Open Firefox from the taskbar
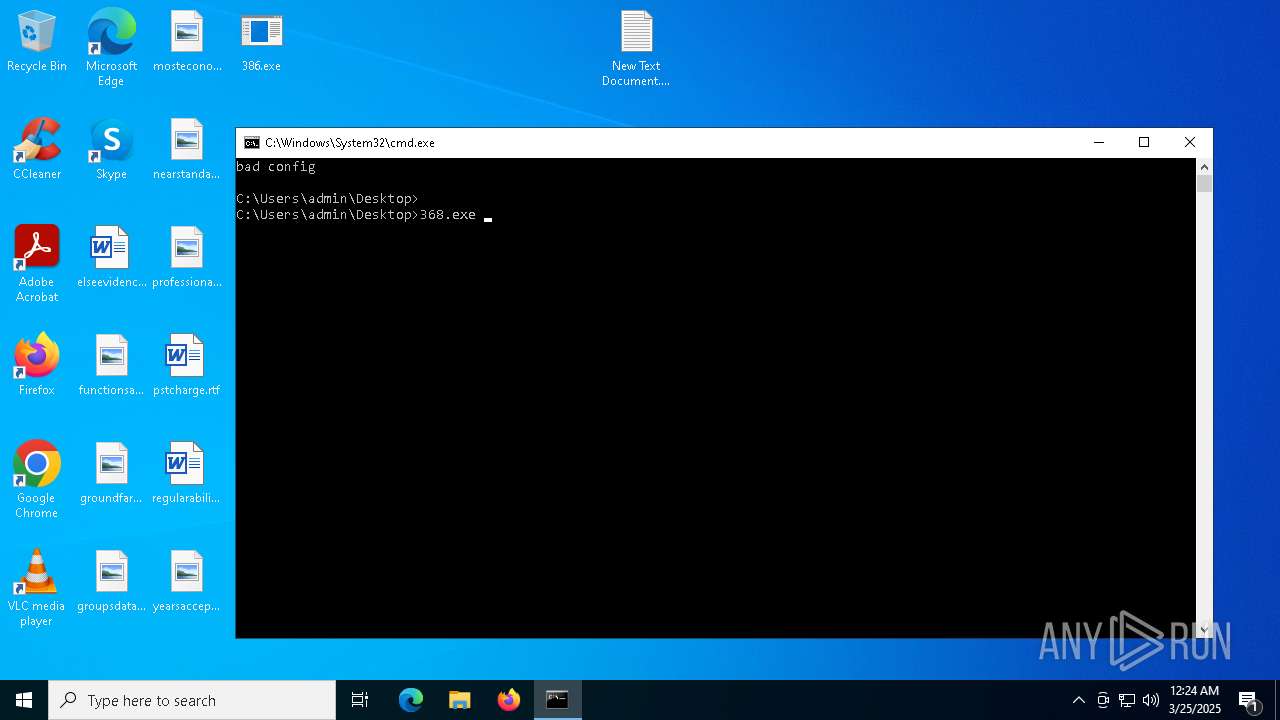The image size is (1280, 720). click(x=509, y=700)
